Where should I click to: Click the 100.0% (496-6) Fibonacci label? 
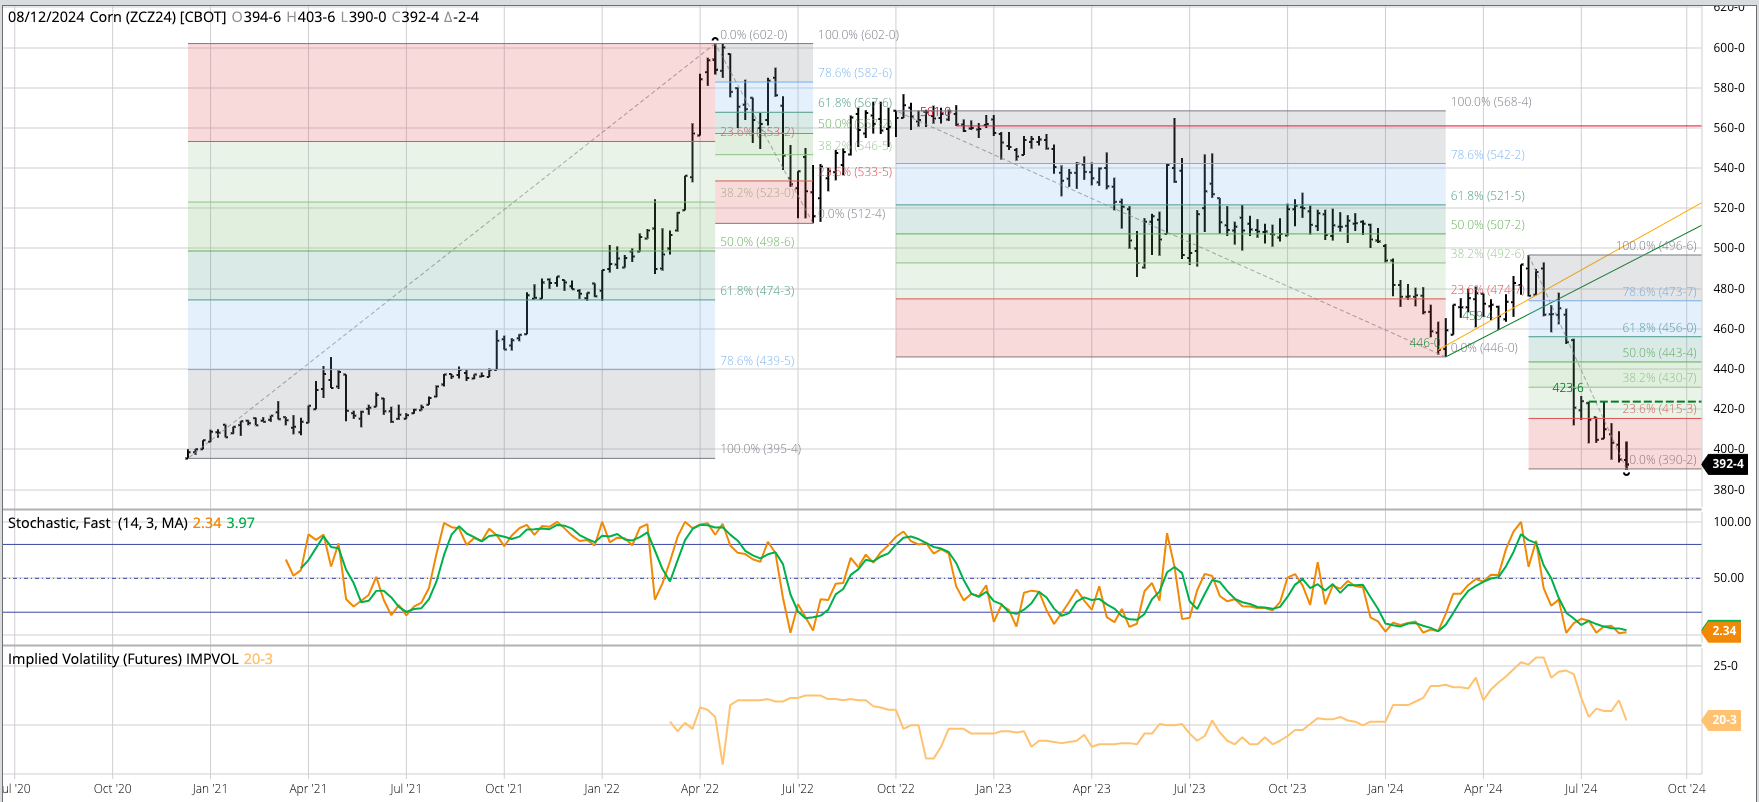point(1656,246)
